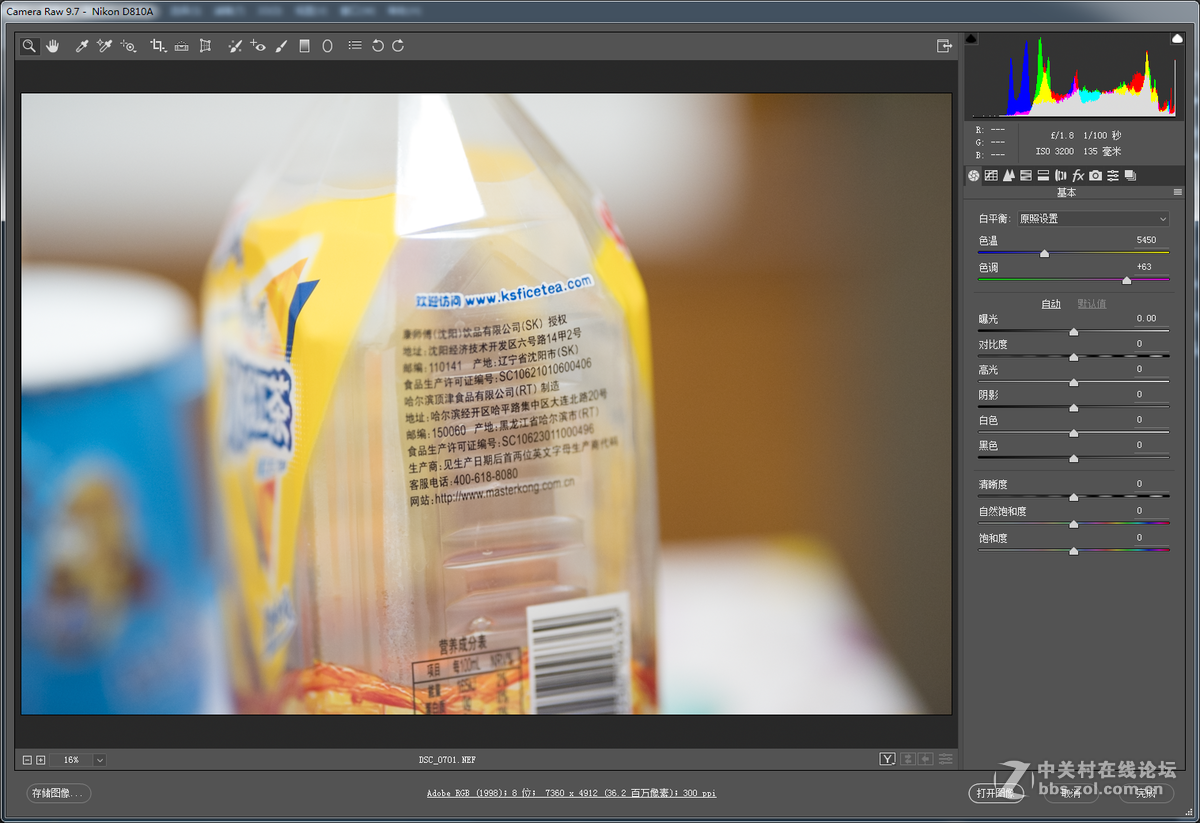Select the Radial Filter tool
Screen dimensions: 1200x823
327,46
